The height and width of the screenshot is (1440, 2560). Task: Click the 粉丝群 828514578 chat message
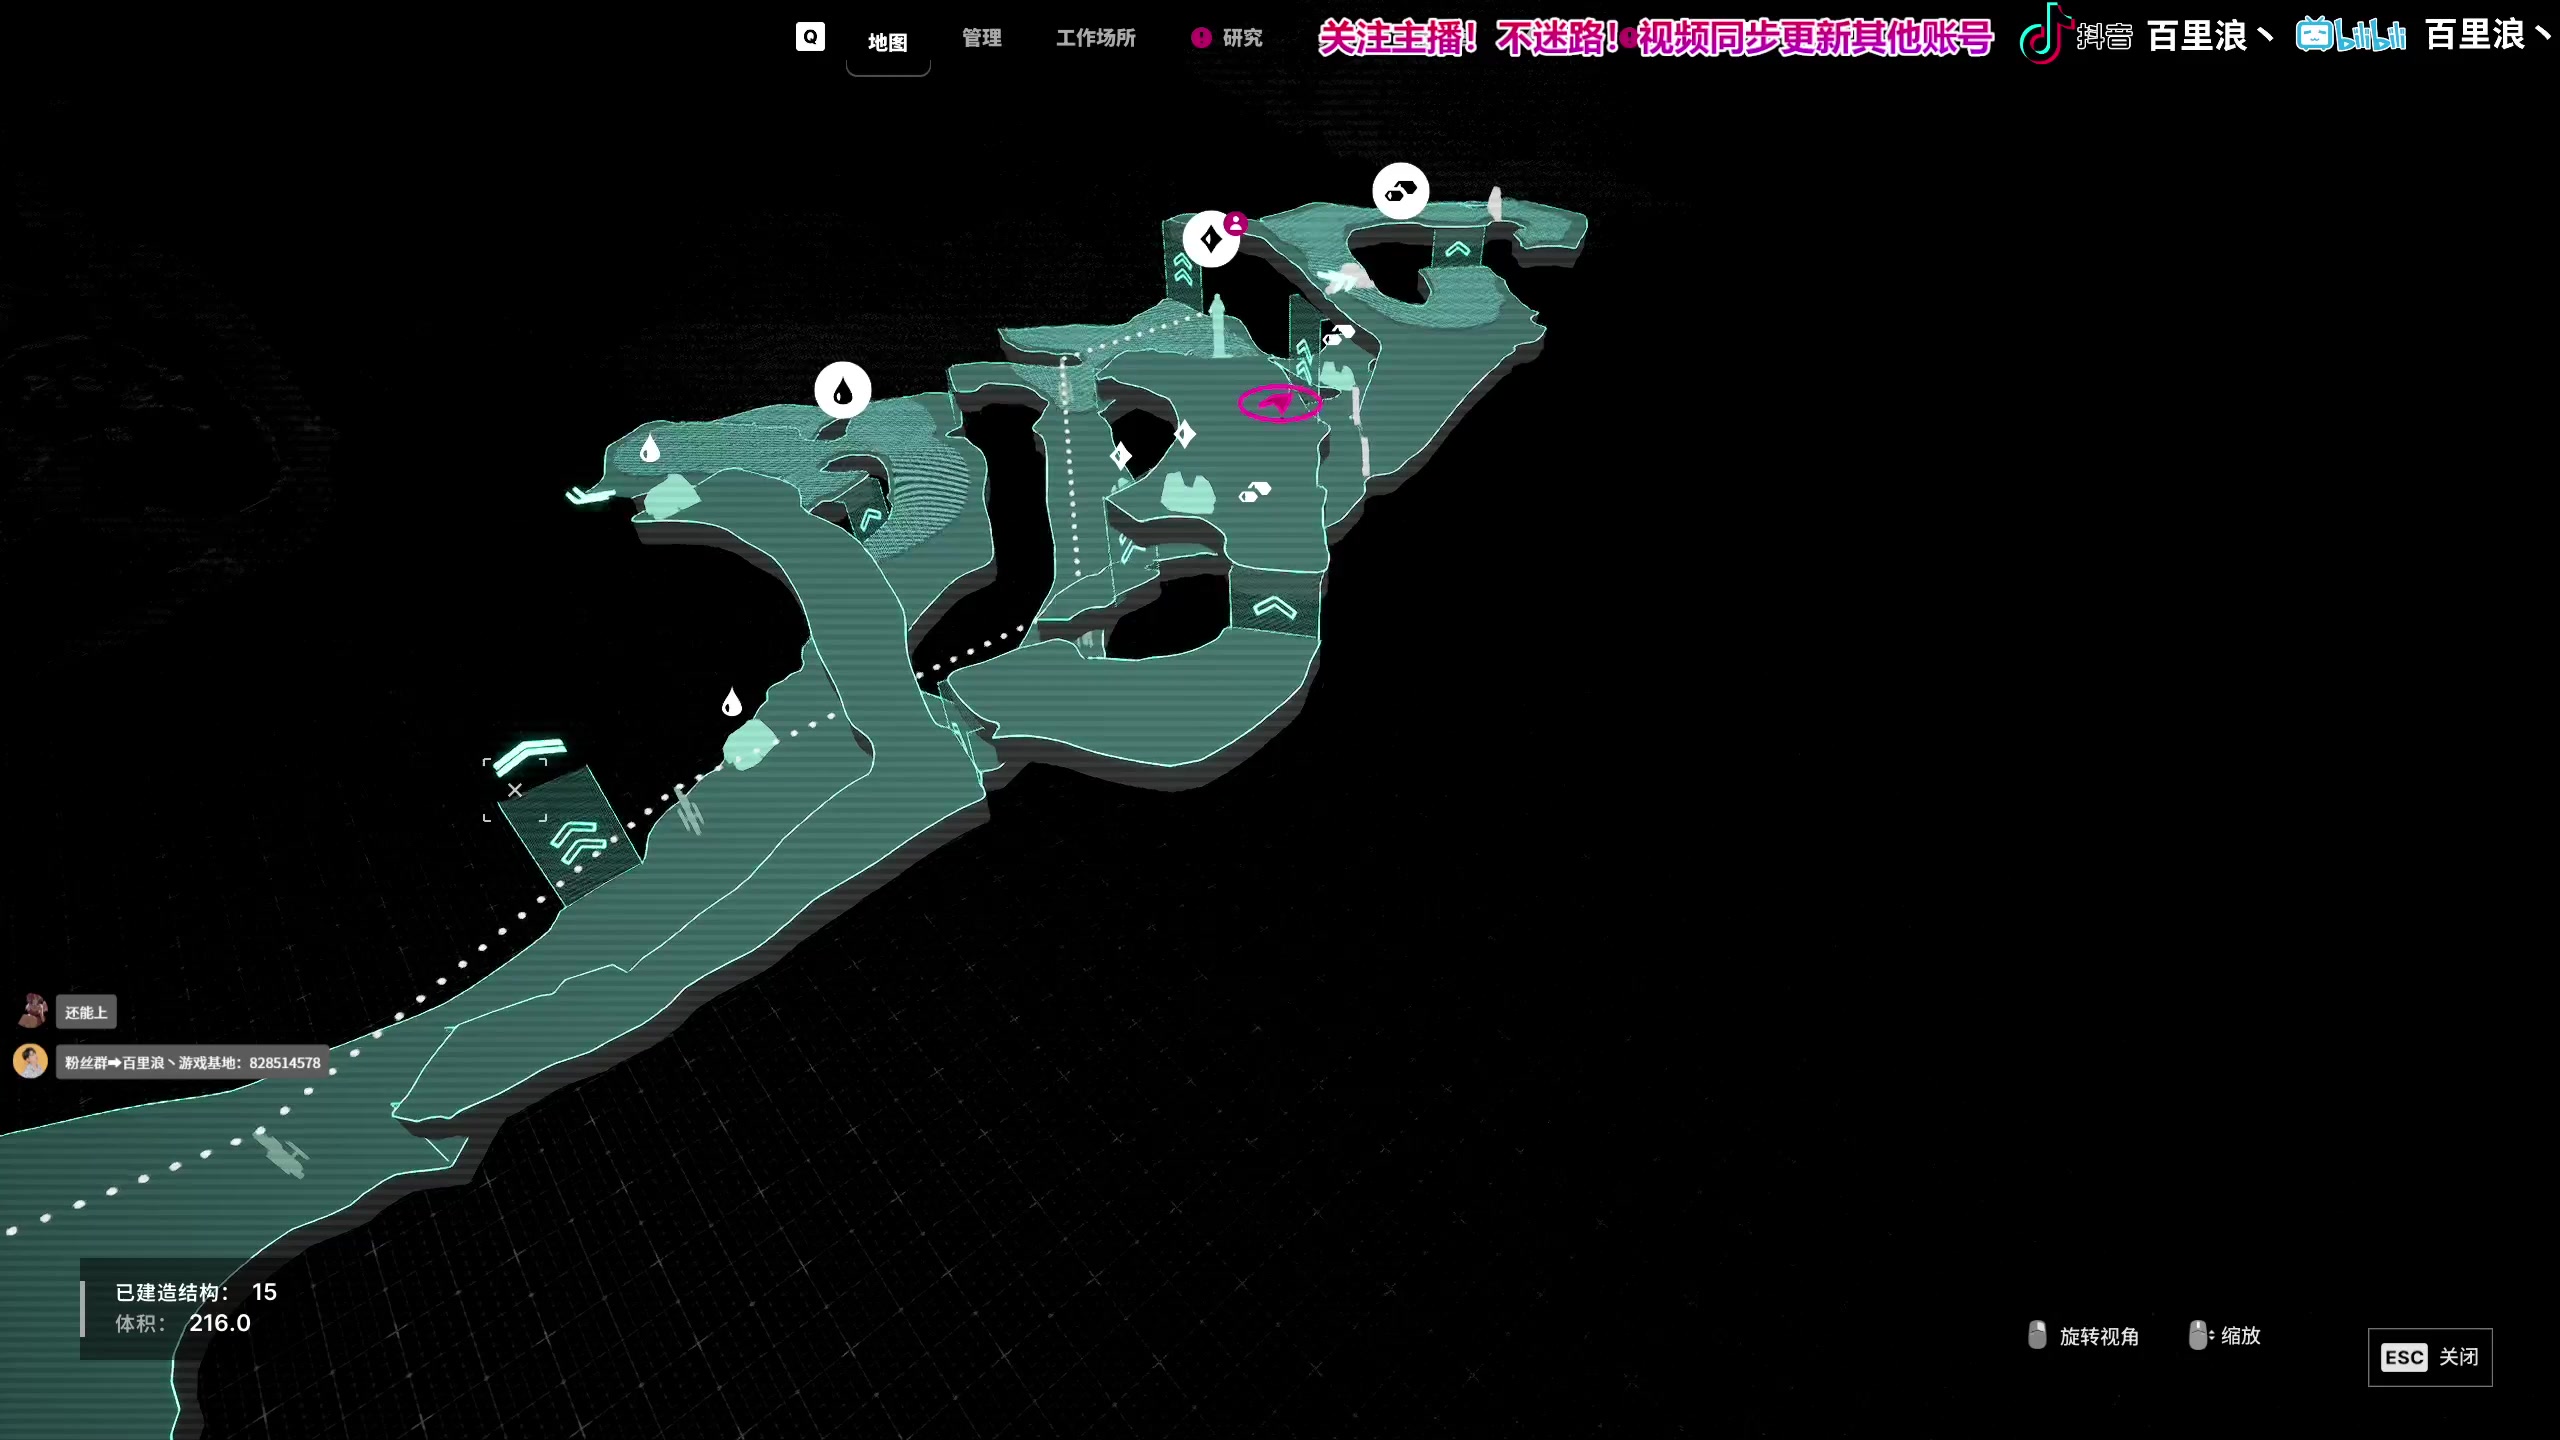tap(193, 1062)
